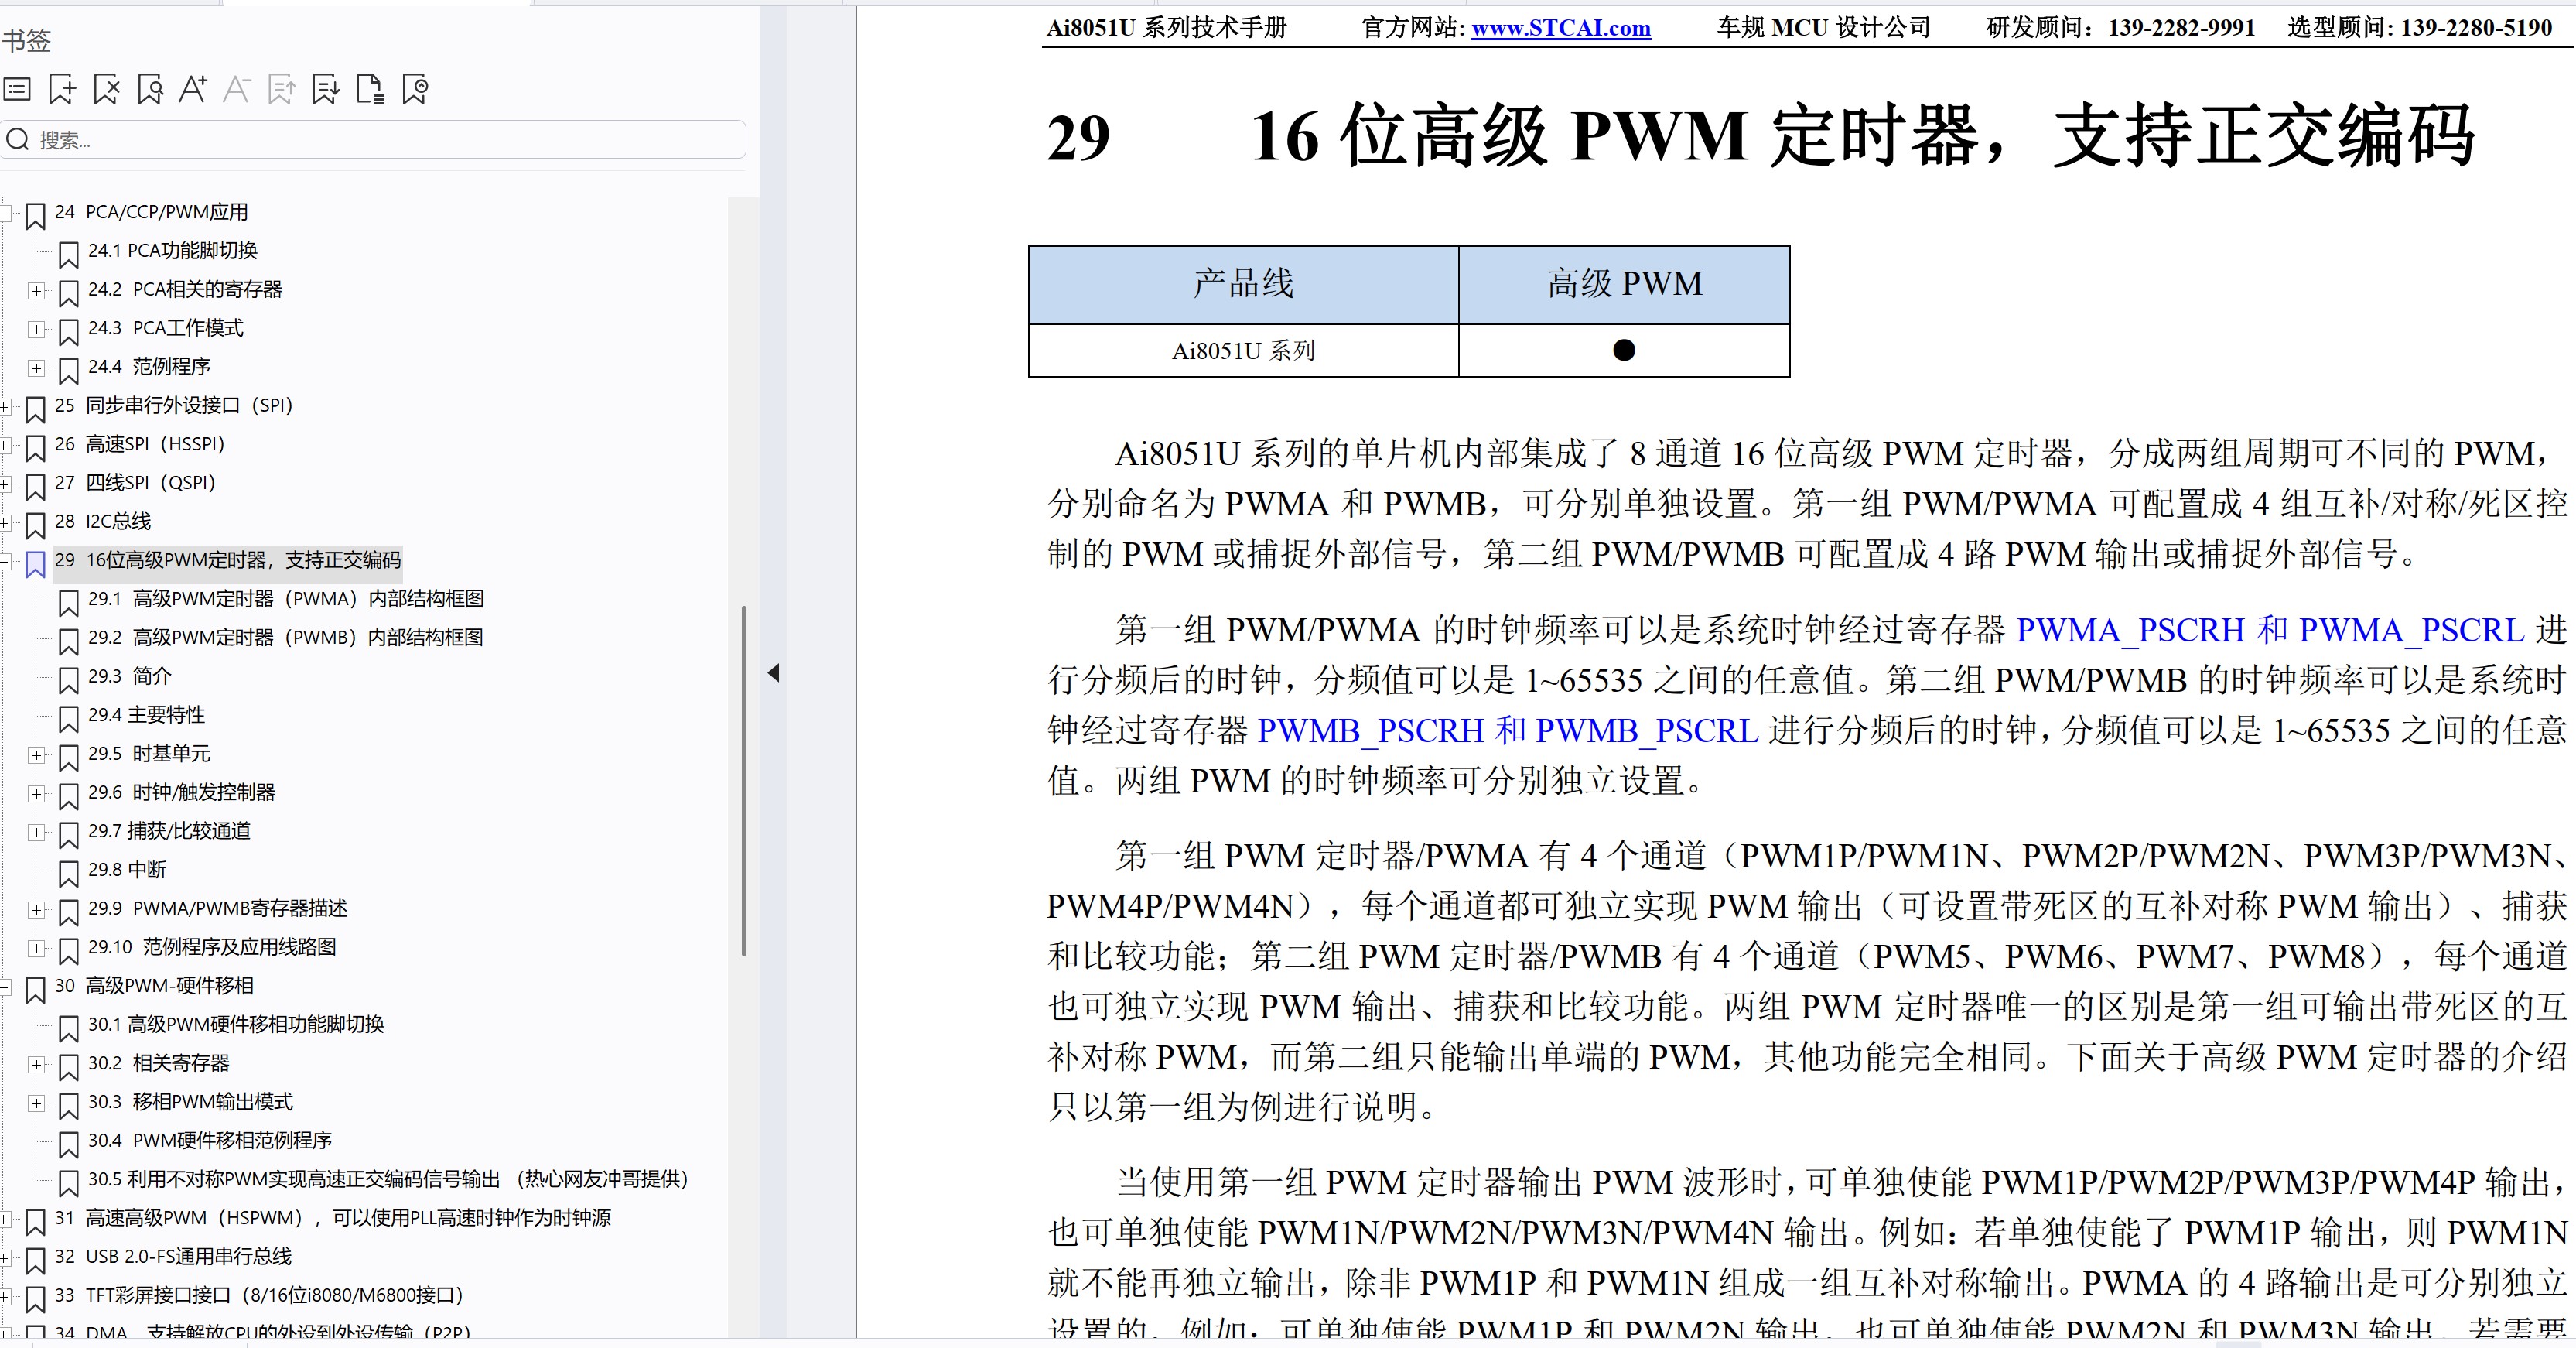Toggle the bookmark list view icon
2576x1348 pixels.
coord(16,88)
